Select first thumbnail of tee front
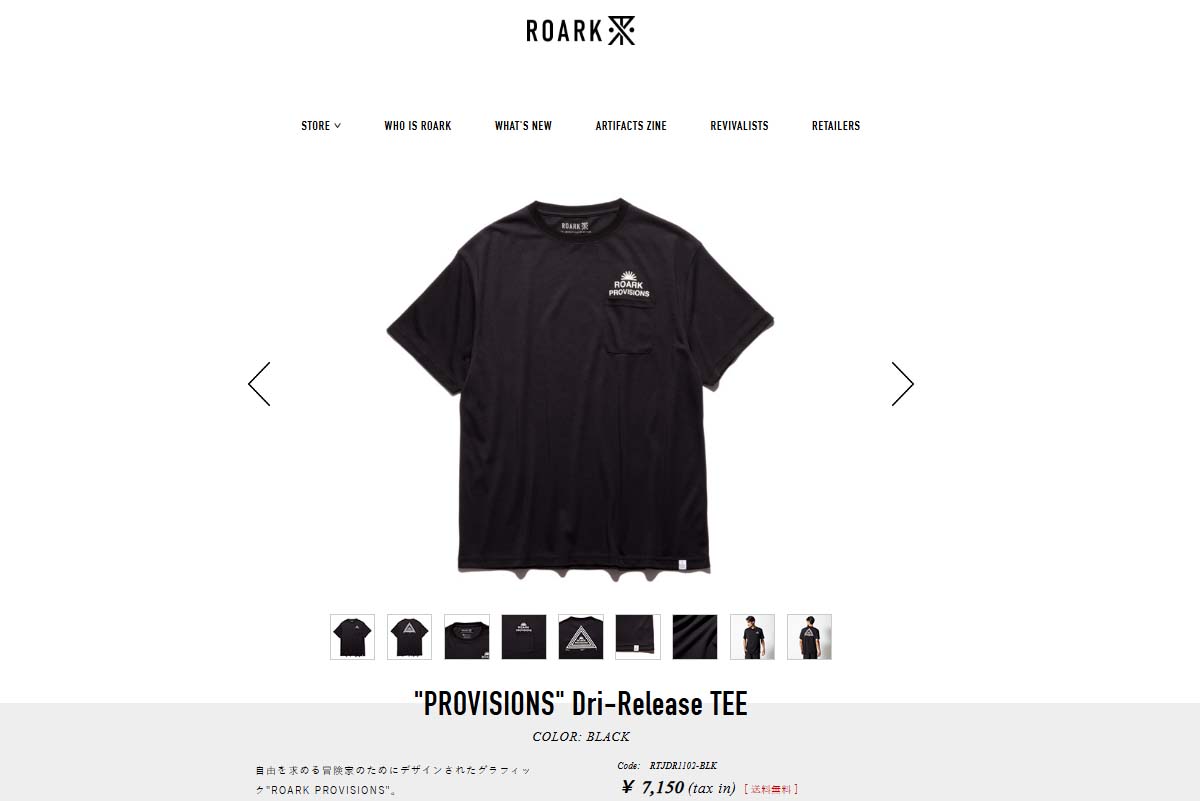1200x801 pixels. (353, 637)
